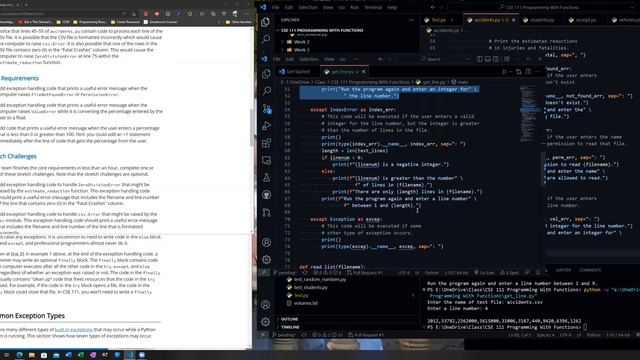
Task: Toggle bottom panel in front window title bar
Action: coord(488,59)
